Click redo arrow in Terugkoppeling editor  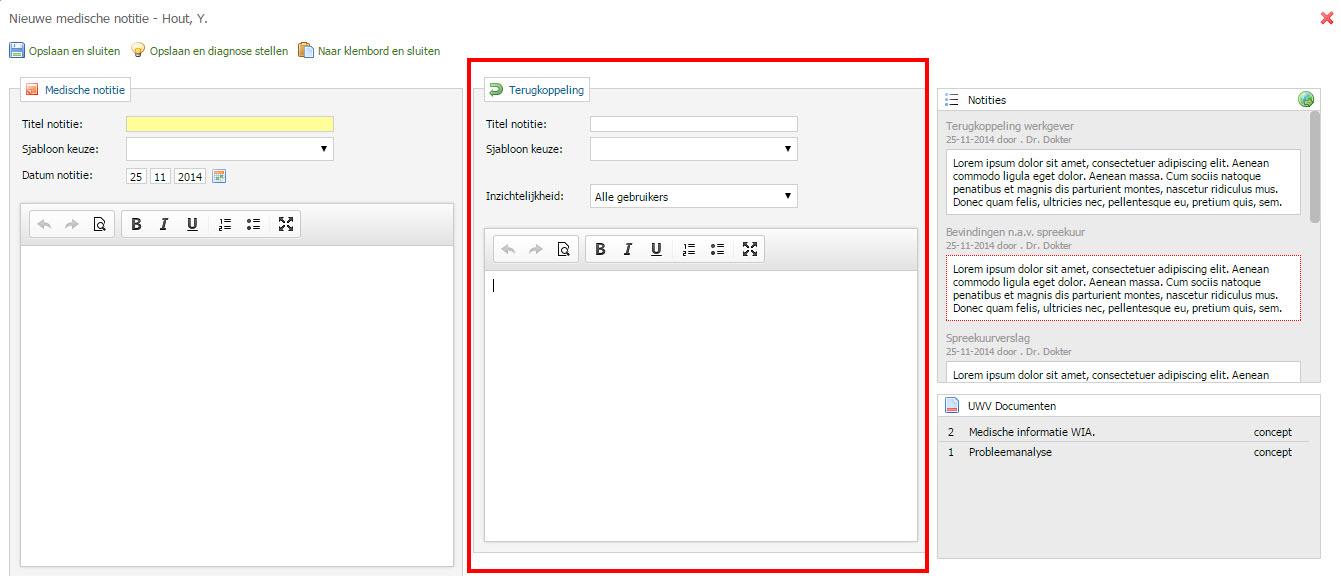coord(535,250)
